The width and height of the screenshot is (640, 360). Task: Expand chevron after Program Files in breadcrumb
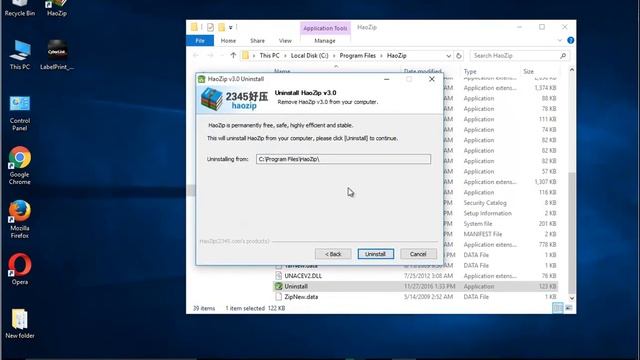[x=381, y=56]
